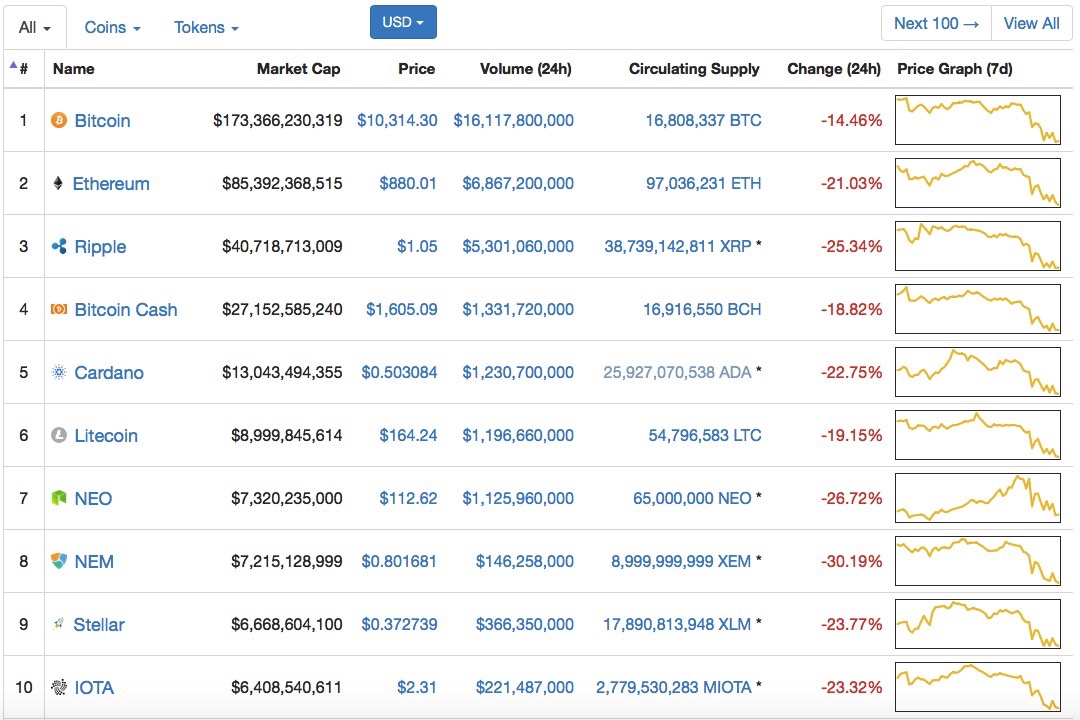
Task: Expand the Tokens filter dropdown
Action: [x=206, y=28]
